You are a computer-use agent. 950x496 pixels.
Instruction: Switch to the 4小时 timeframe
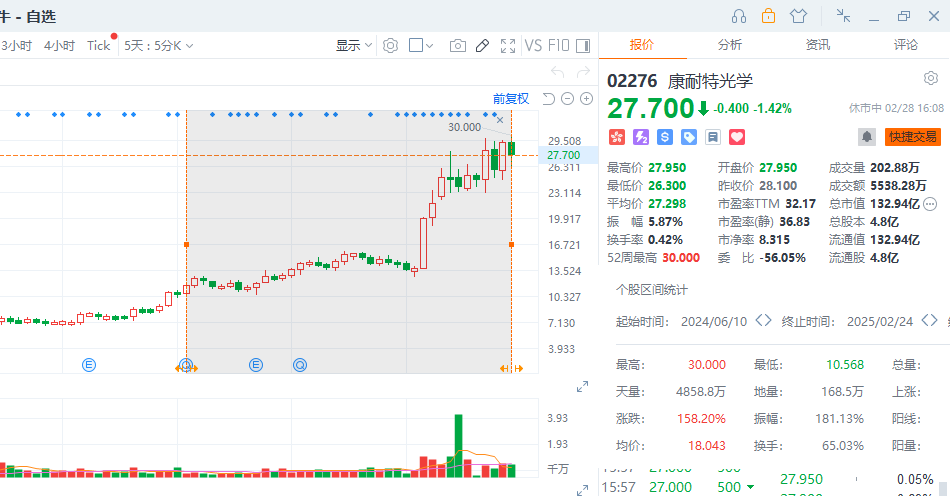point(59,45)
